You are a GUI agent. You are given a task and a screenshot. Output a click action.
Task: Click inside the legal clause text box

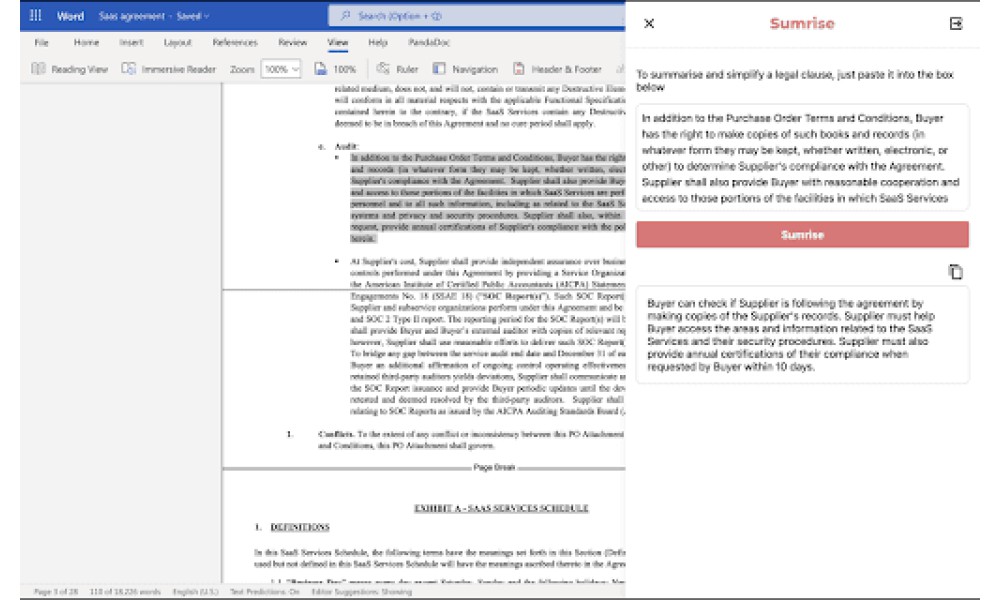[x=802, y=157]
